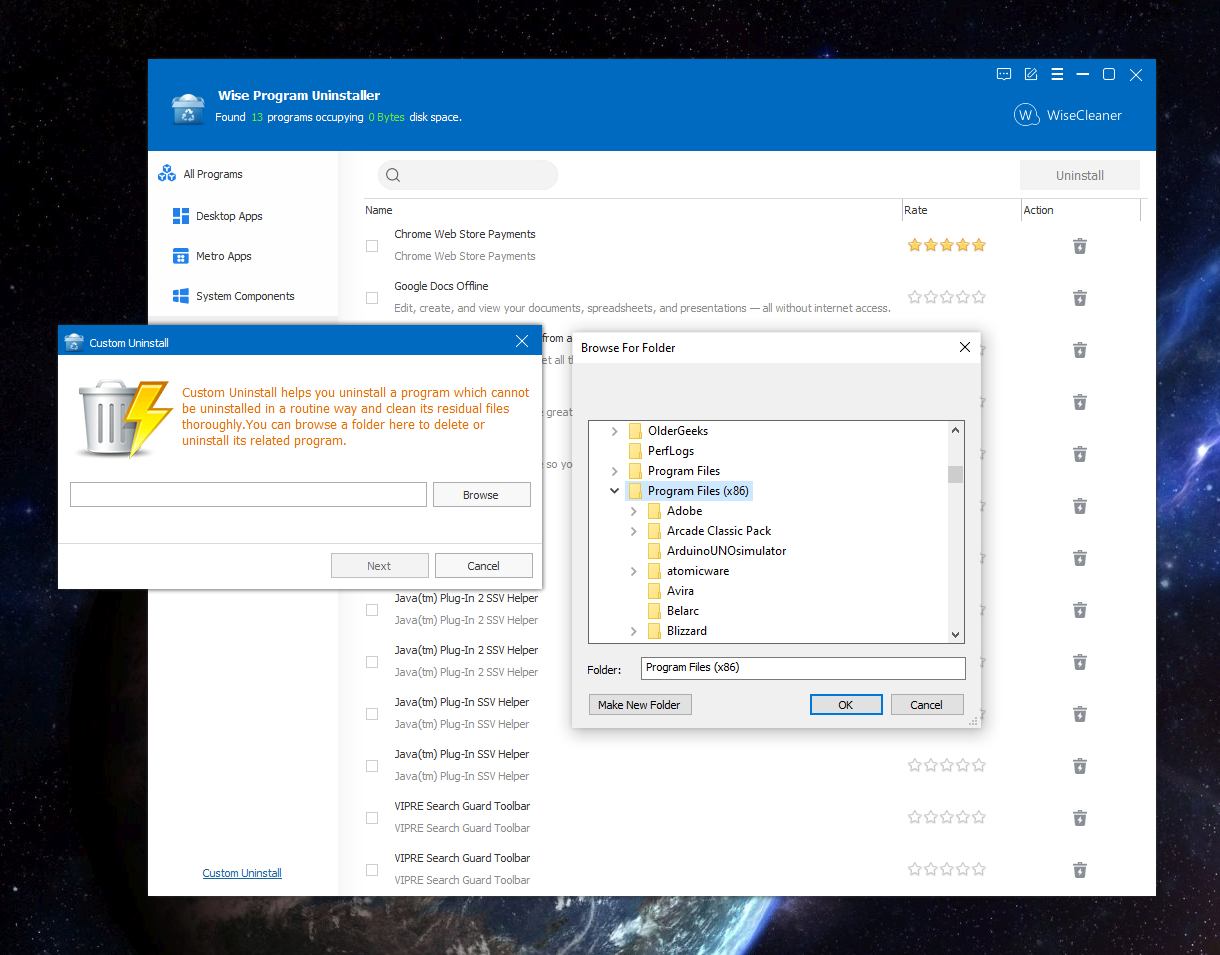1220x955 pixels.
Task: Check second Java(tm) Plug-In SSV Helper checkbox
Action: click(x=372, y=766)
